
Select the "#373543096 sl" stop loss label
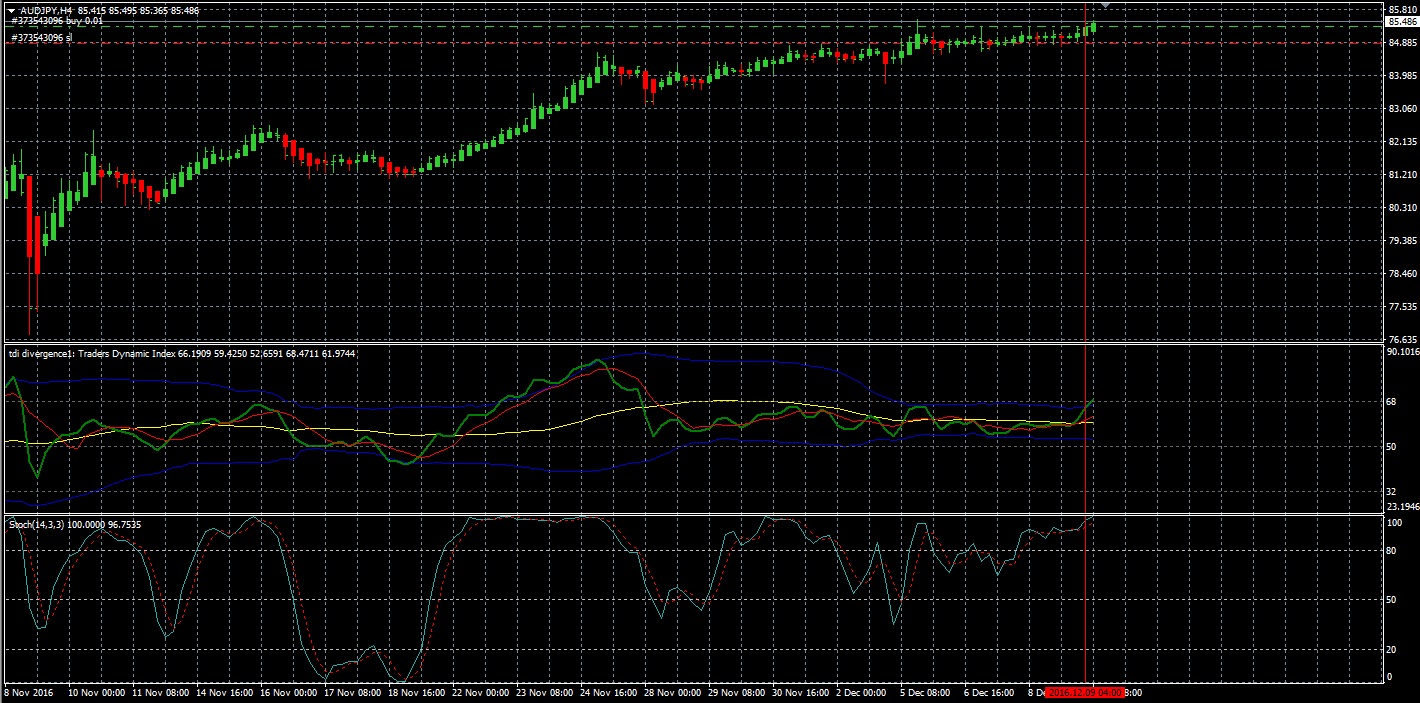click(x=41, y=37)
